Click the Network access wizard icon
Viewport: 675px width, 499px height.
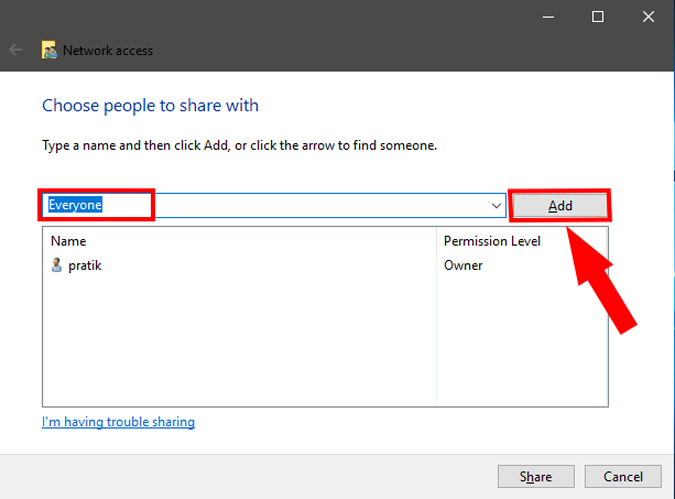49,50
